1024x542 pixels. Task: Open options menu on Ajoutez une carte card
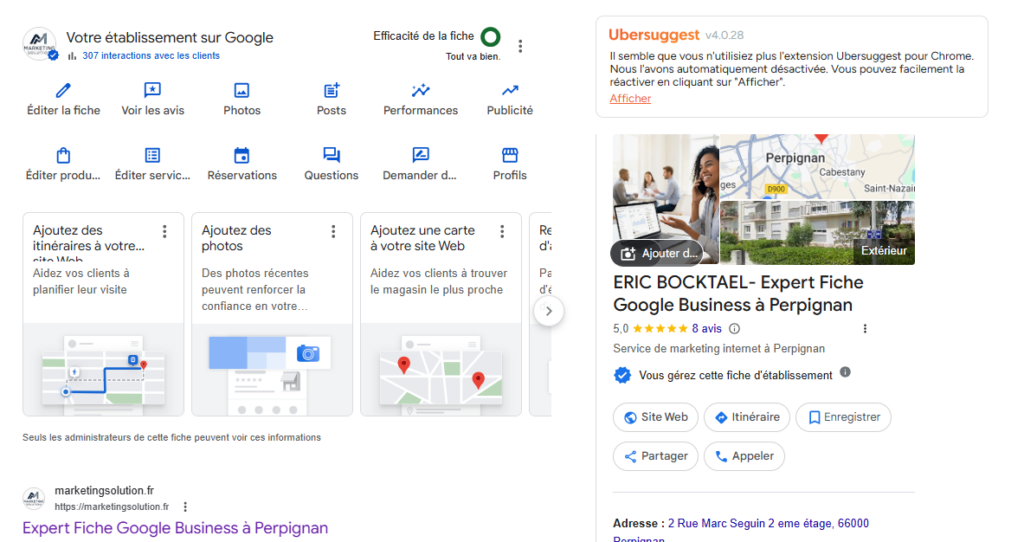pyautogui.click(x=502, y=231)
